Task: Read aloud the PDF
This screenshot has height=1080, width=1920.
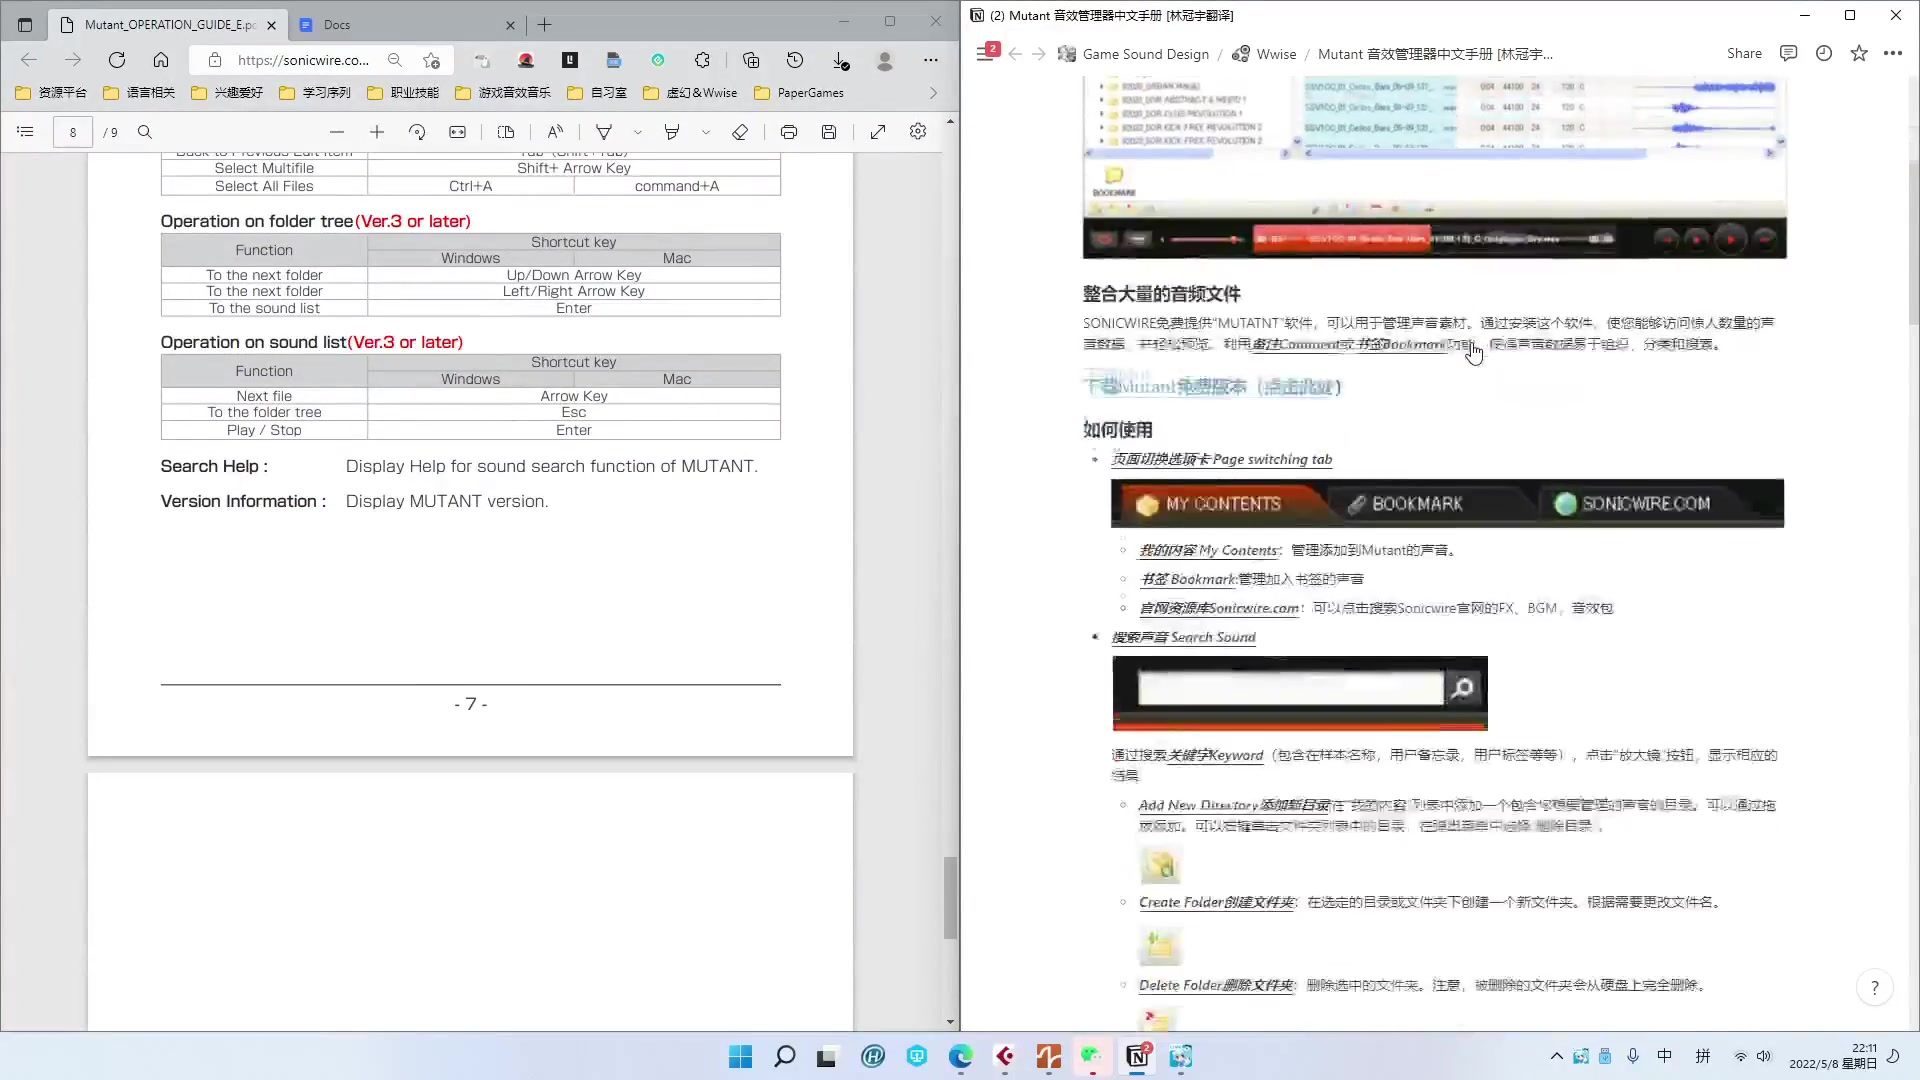Action: [555, 132]
